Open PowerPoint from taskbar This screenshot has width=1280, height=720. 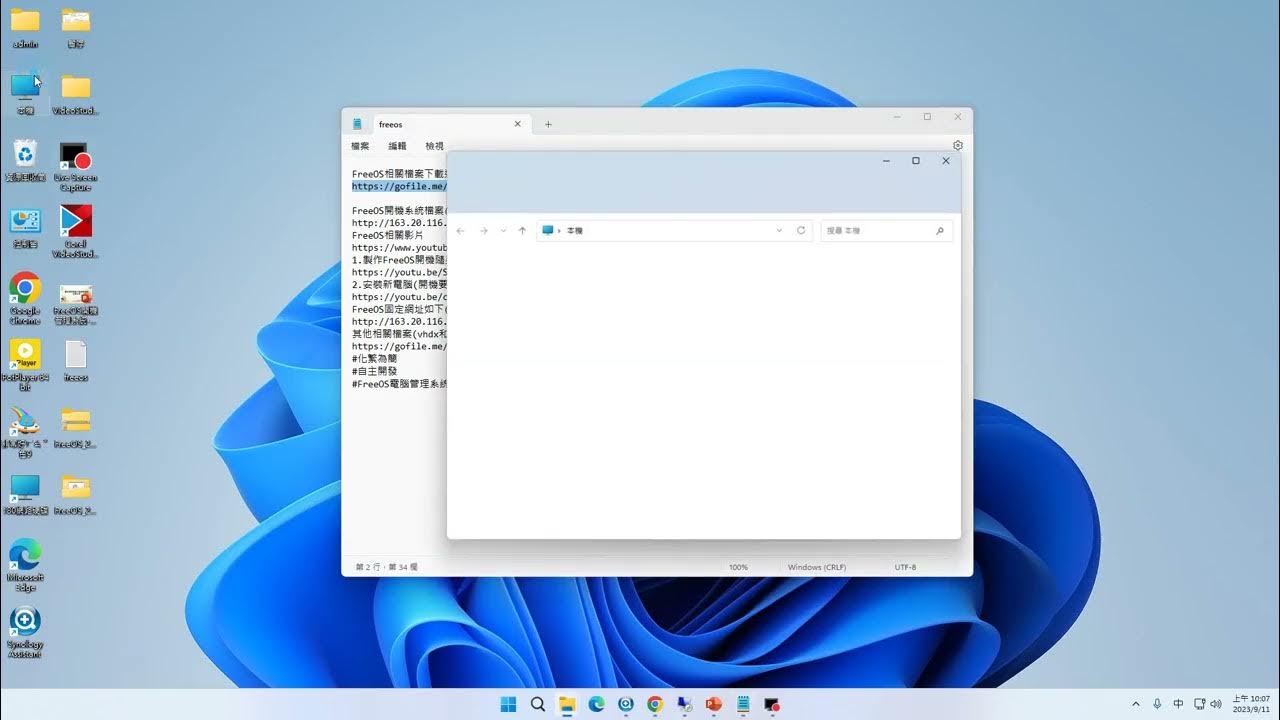(x=713, y=704)
